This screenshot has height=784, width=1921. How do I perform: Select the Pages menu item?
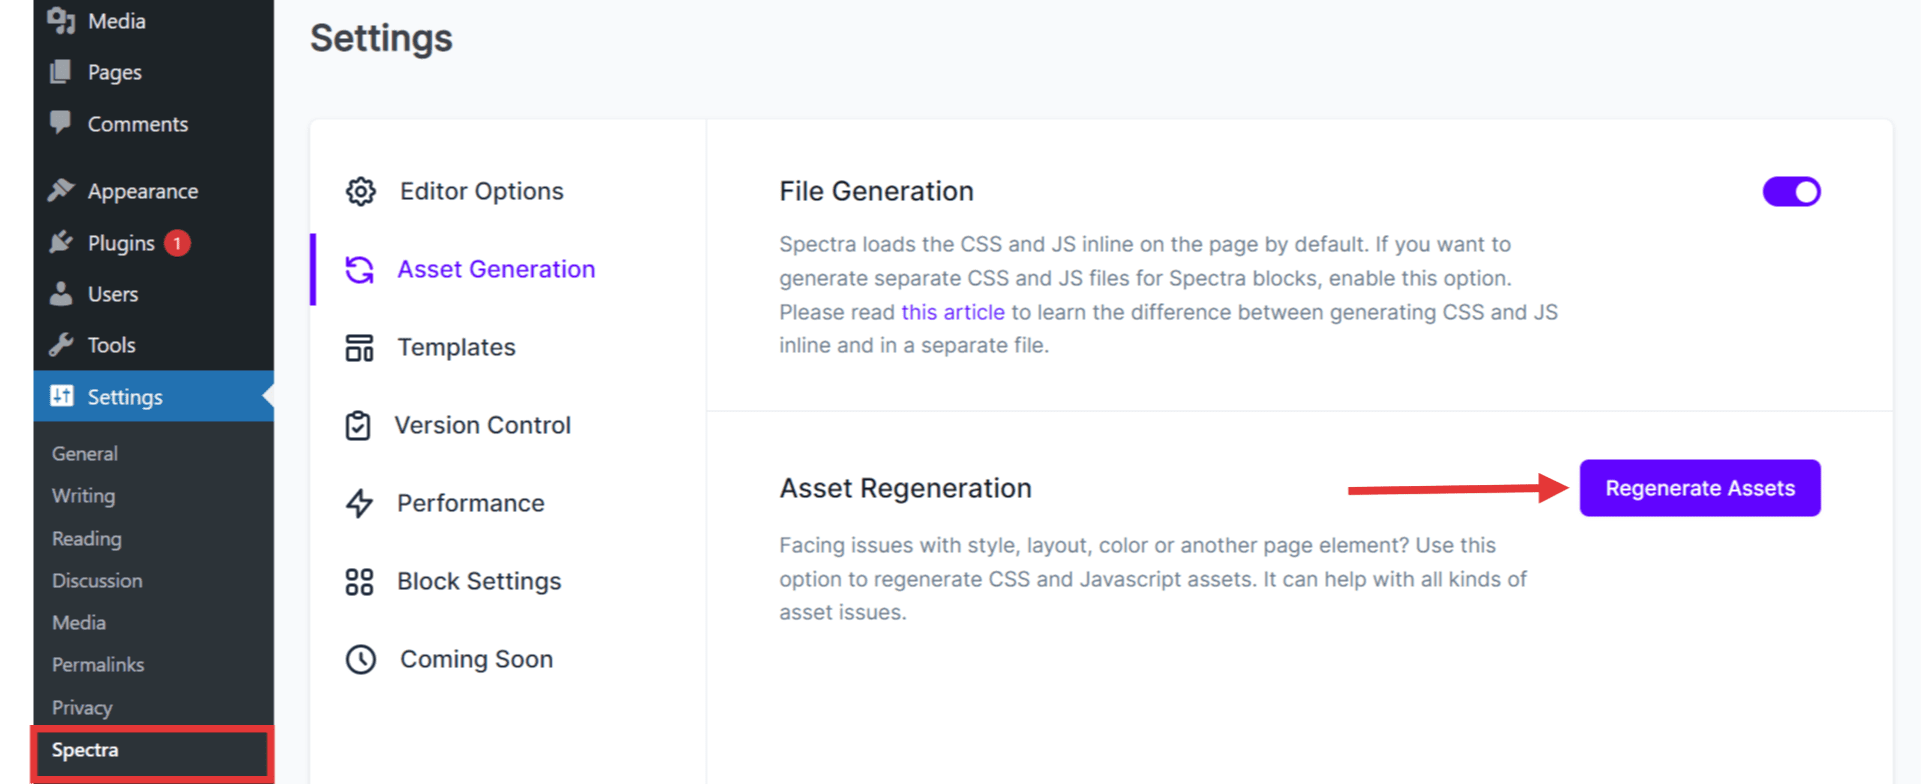(114, 72)
